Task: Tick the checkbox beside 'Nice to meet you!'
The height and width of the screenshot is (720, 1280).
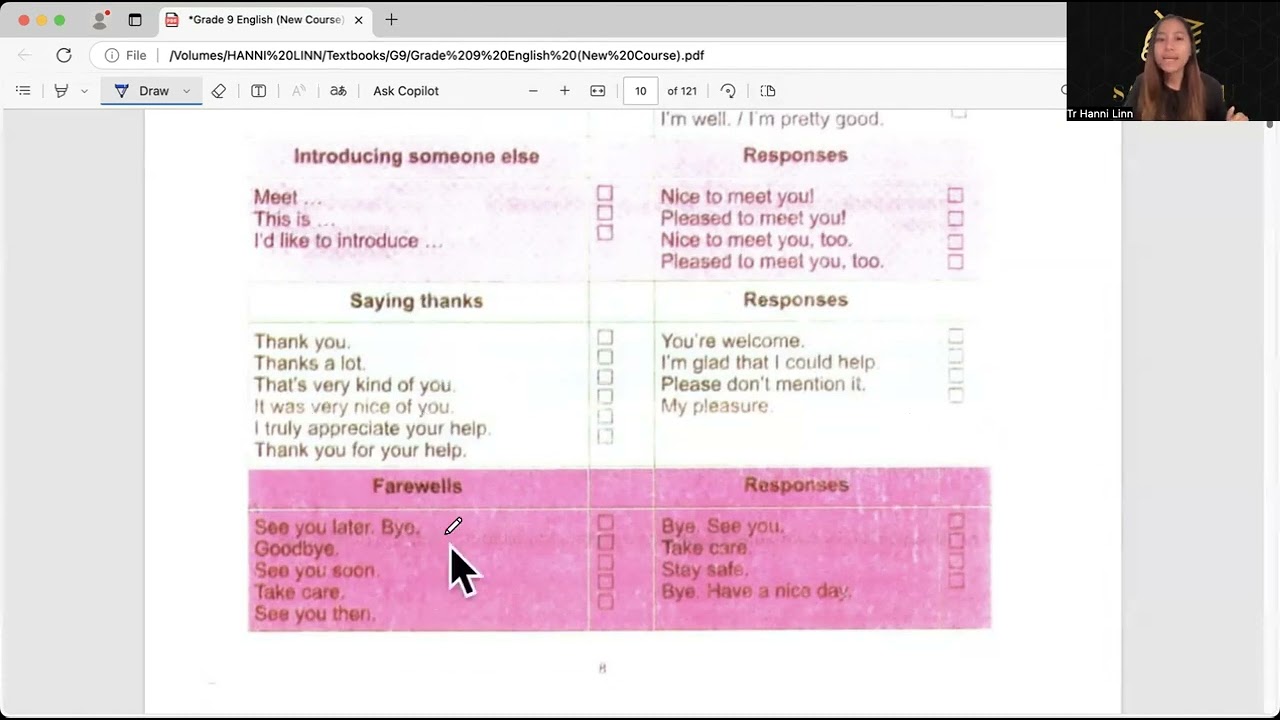Action: [955, 196]
